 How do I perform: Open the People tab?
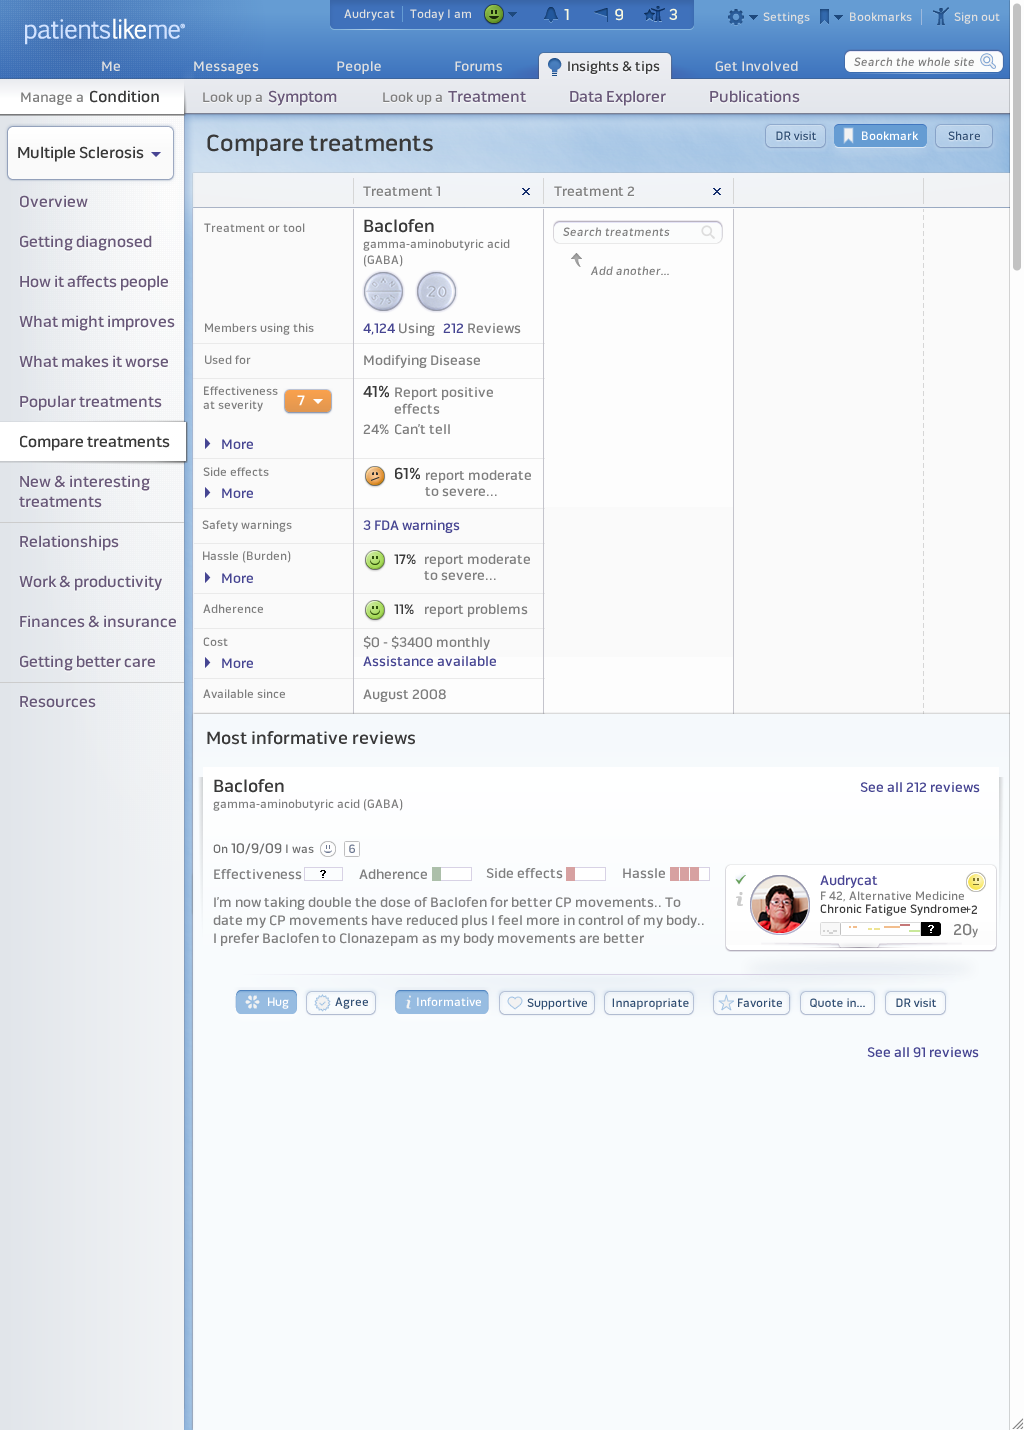359,66
